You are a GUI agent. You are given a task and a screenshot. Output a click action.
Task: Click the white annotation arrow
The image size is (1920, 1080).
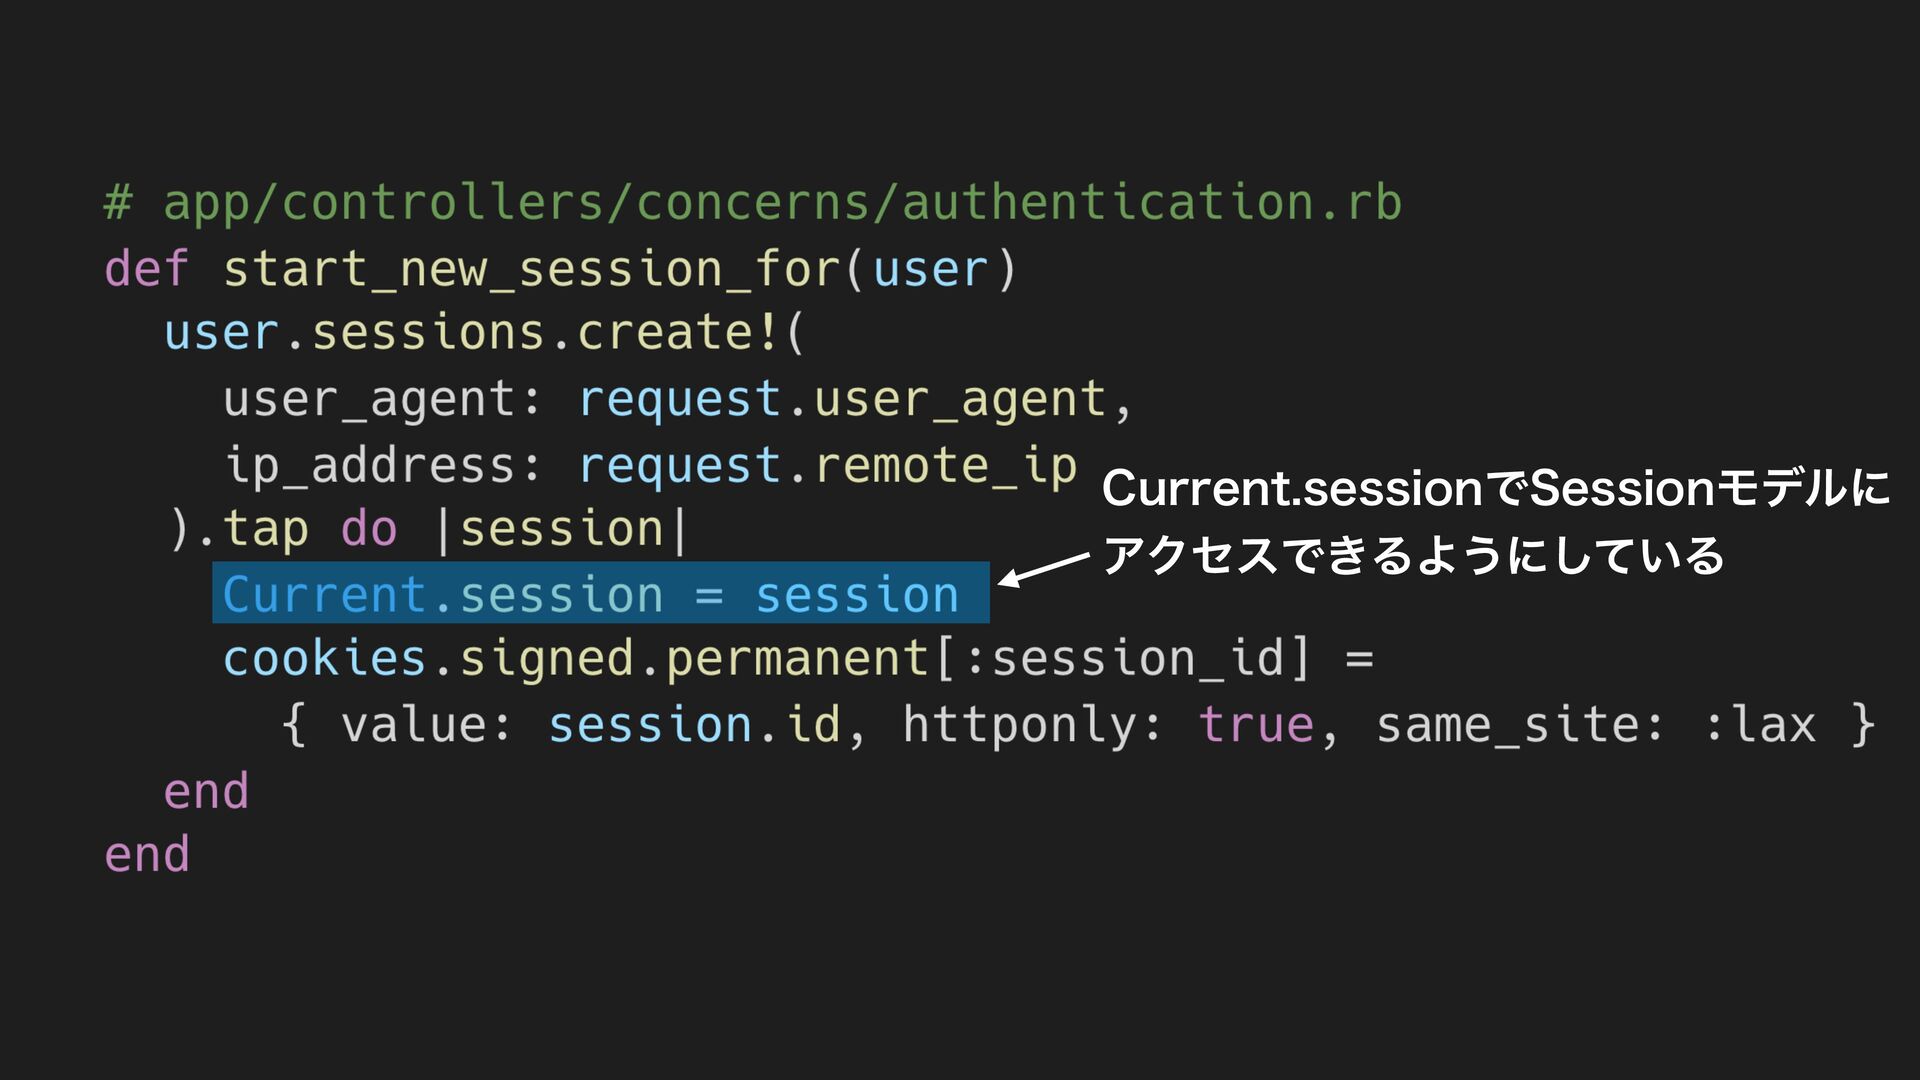click(1043, 568)
